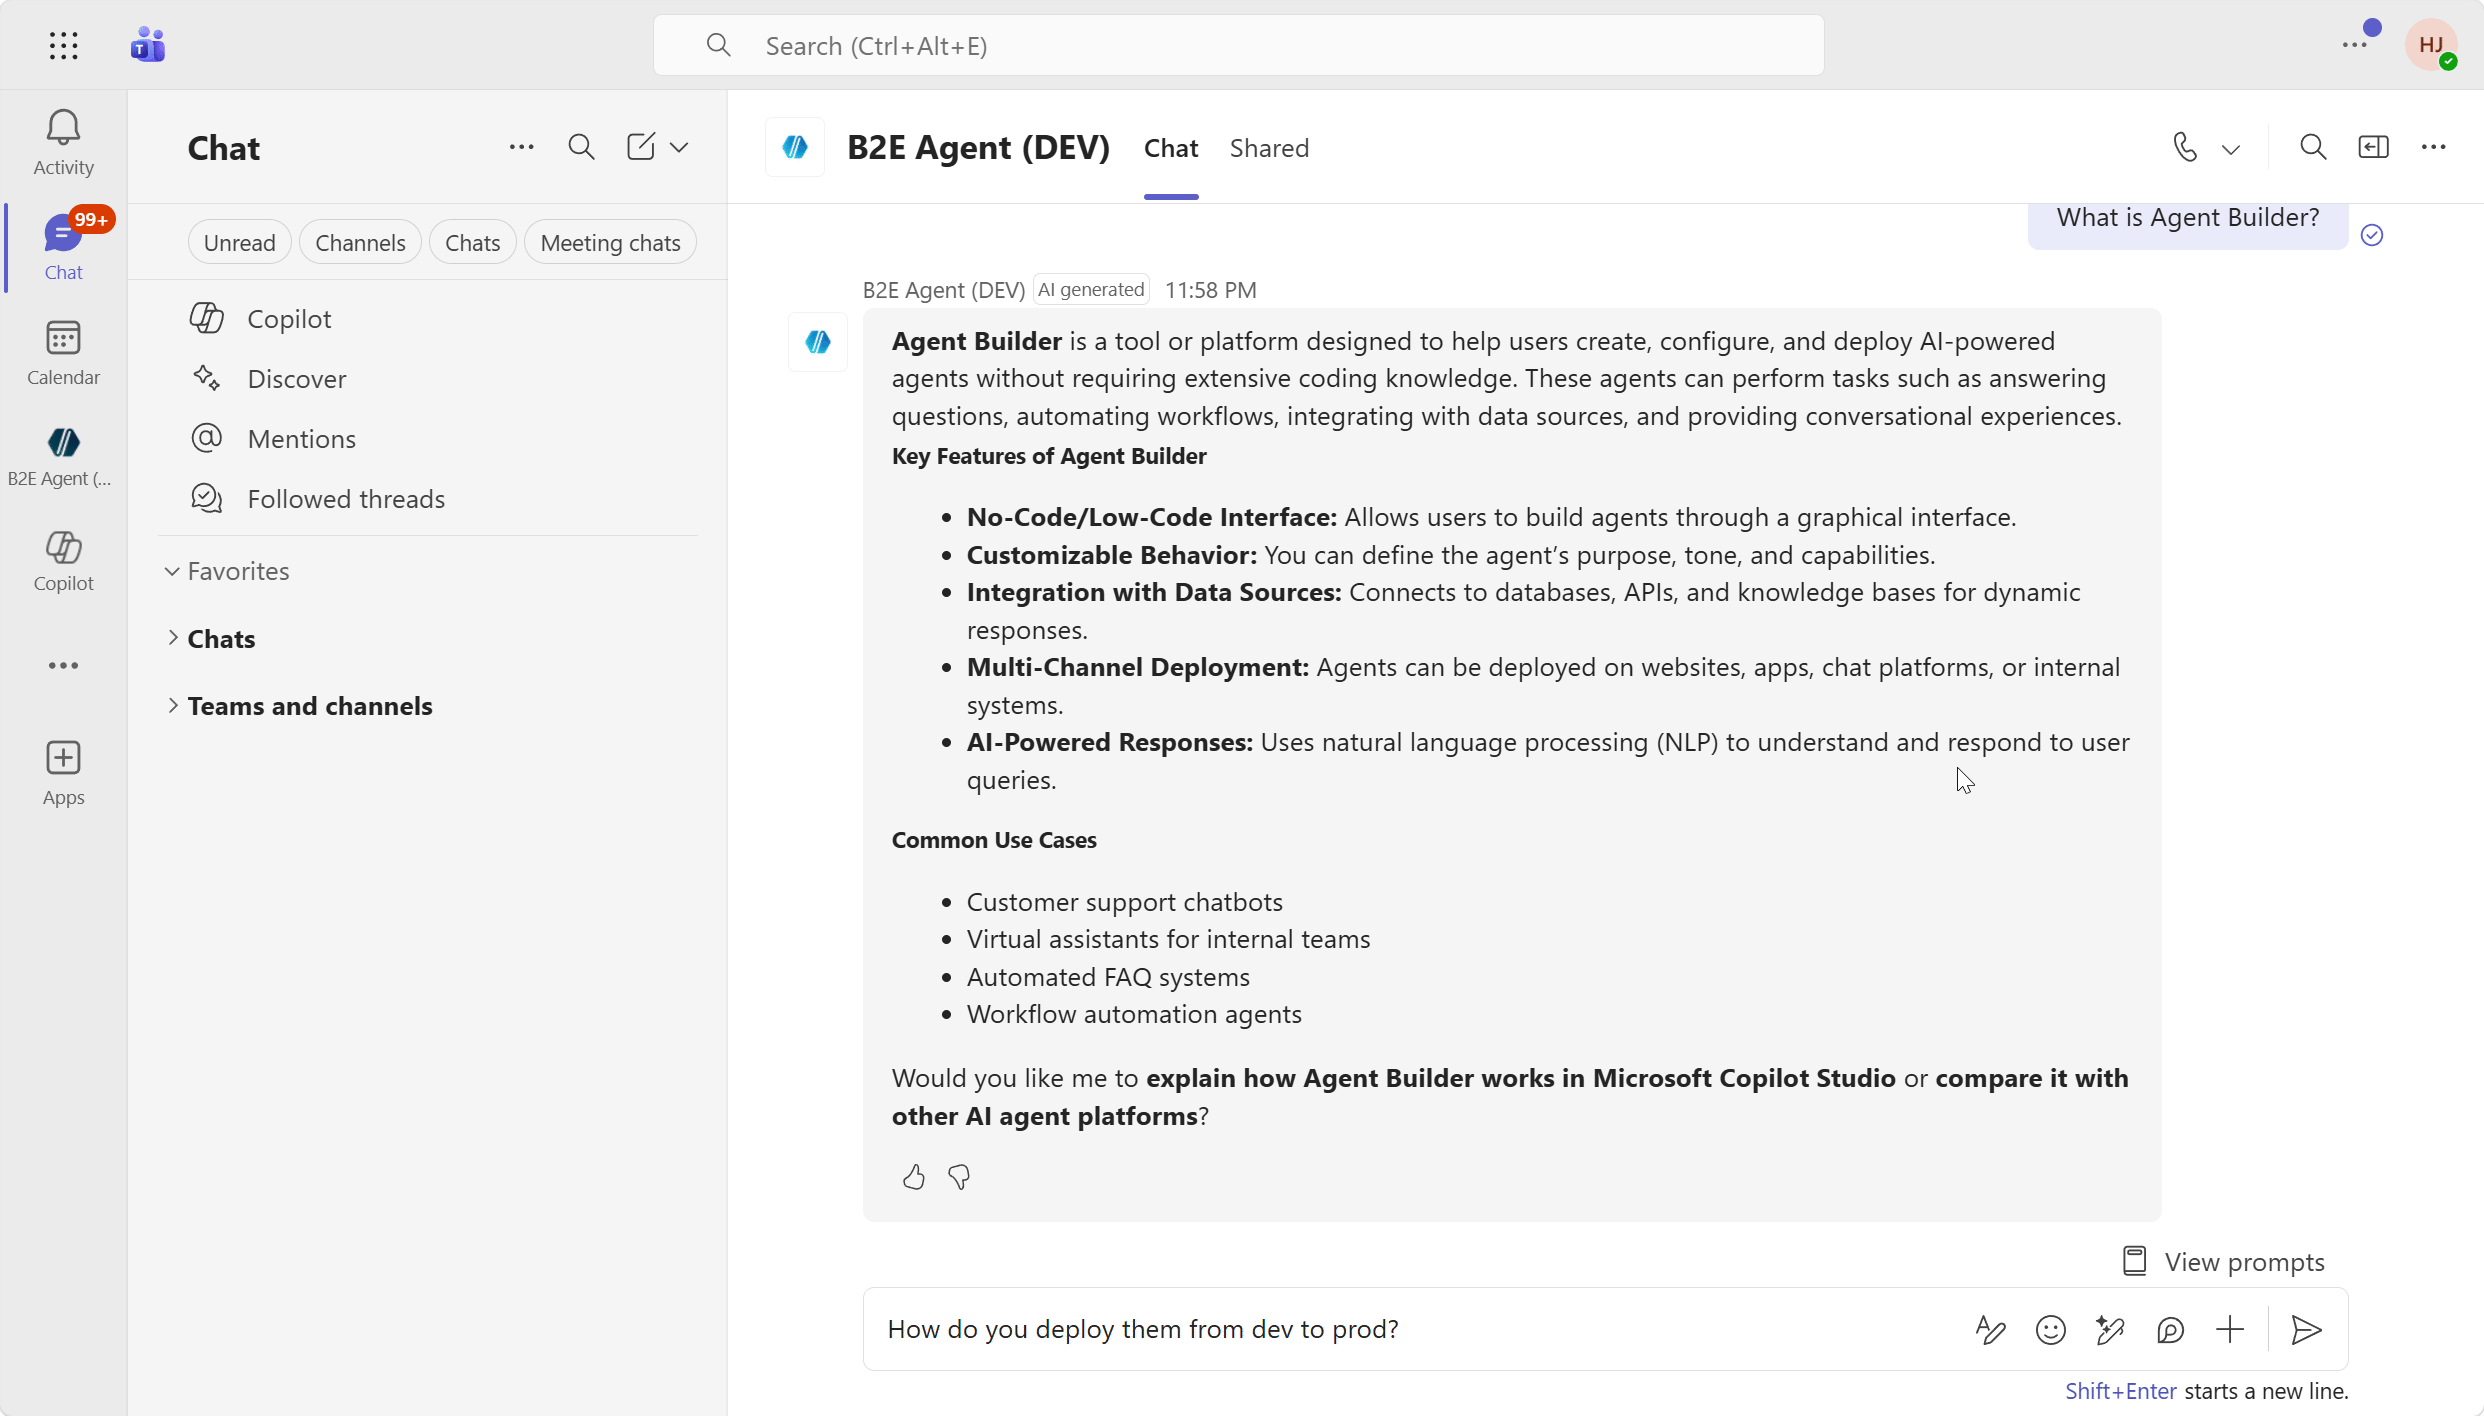2484x1416 pixels.
Task: Open Followed threads from the chat list
Action: tap(346, 498)
